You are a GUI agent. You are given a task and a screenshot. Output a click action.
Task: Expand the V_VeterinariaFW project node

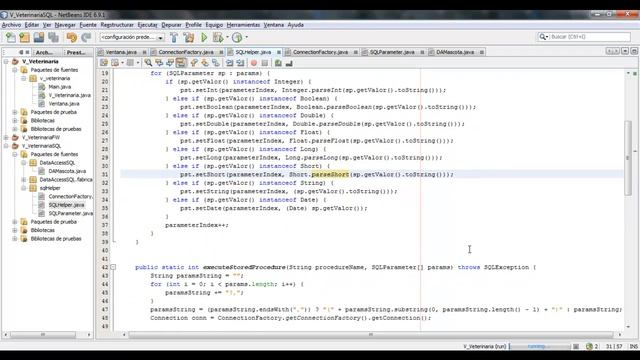click(6, 138)
